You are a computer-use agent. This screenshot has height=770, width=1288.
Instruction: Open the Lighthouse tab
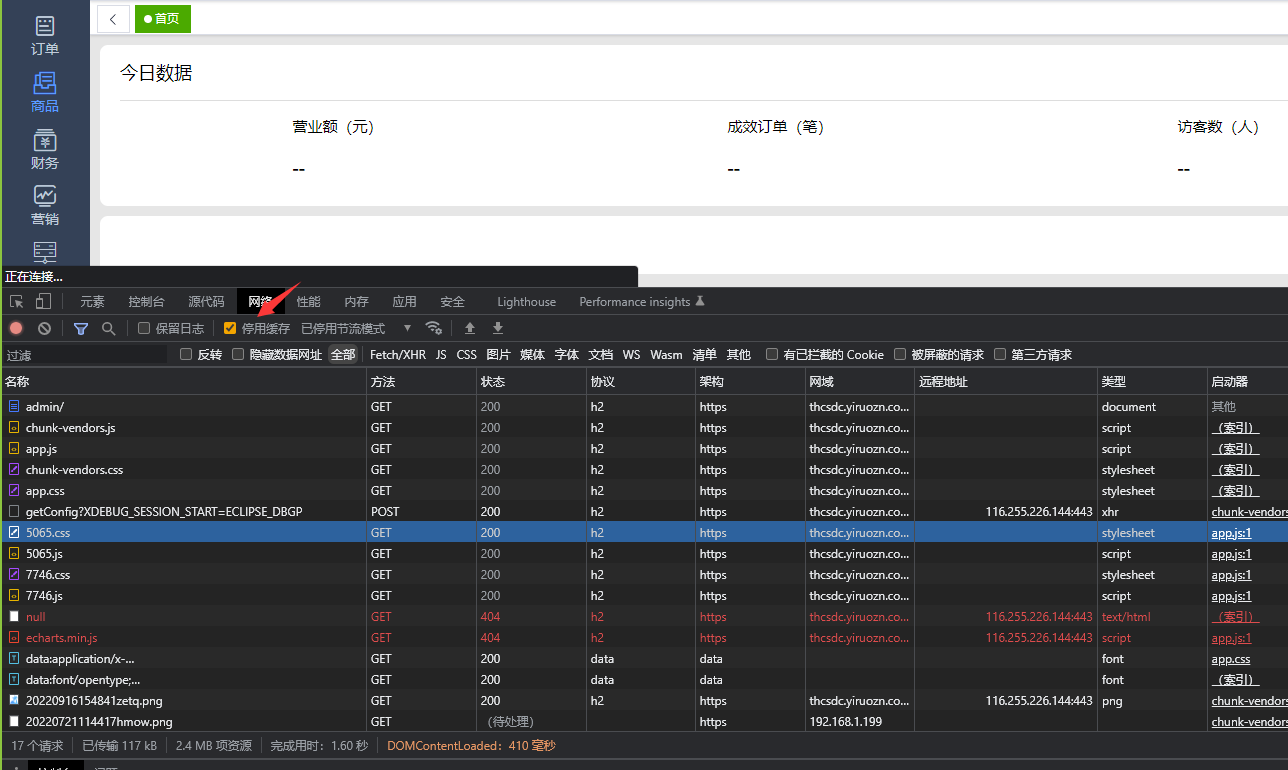[x=526, y=302]
